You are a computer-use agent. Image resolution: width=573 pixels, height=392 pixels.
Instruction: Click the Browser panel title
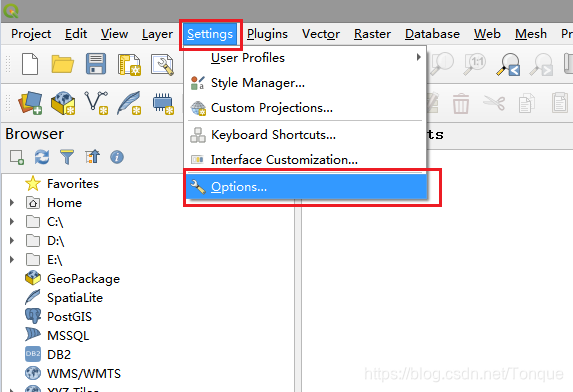pyautogui.click(x=34, y=134)
